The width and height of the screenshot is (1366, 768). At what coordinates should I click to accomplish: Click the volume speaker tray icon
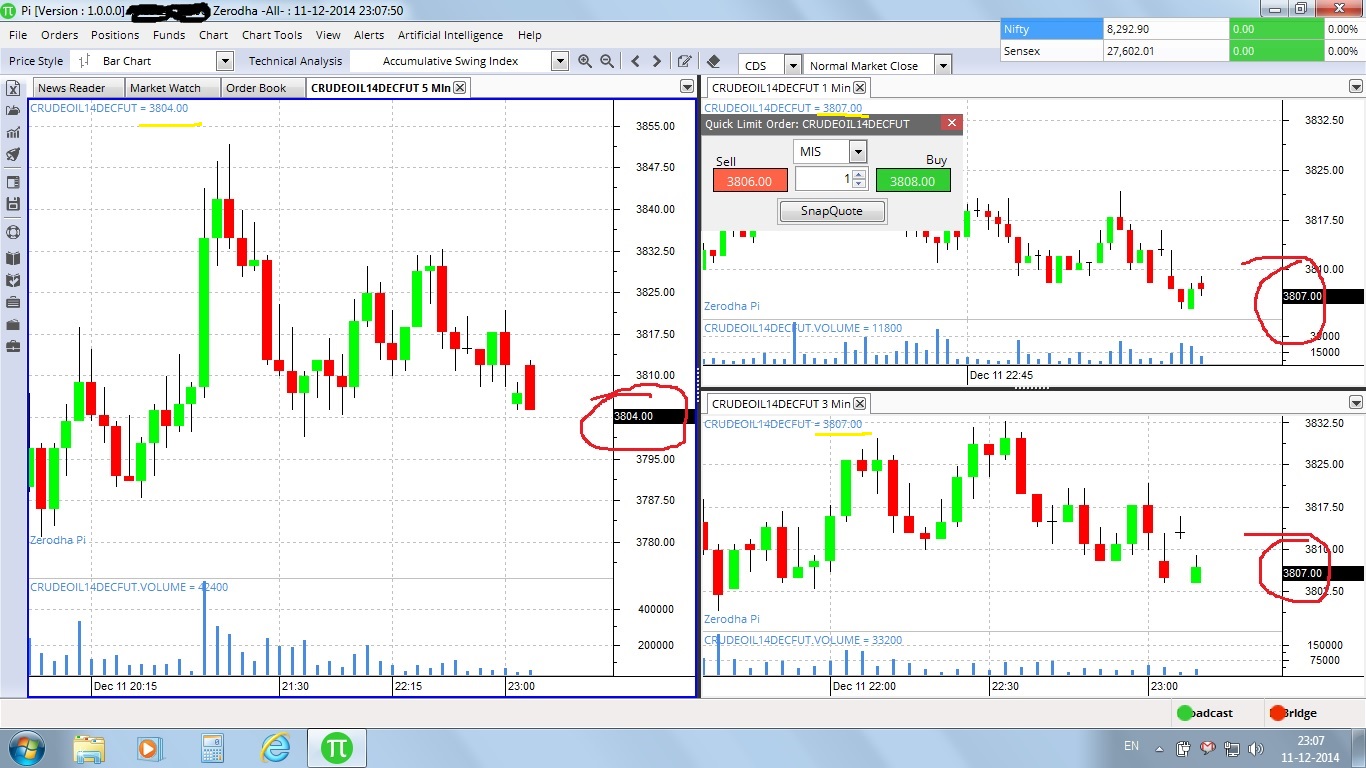1255,747
